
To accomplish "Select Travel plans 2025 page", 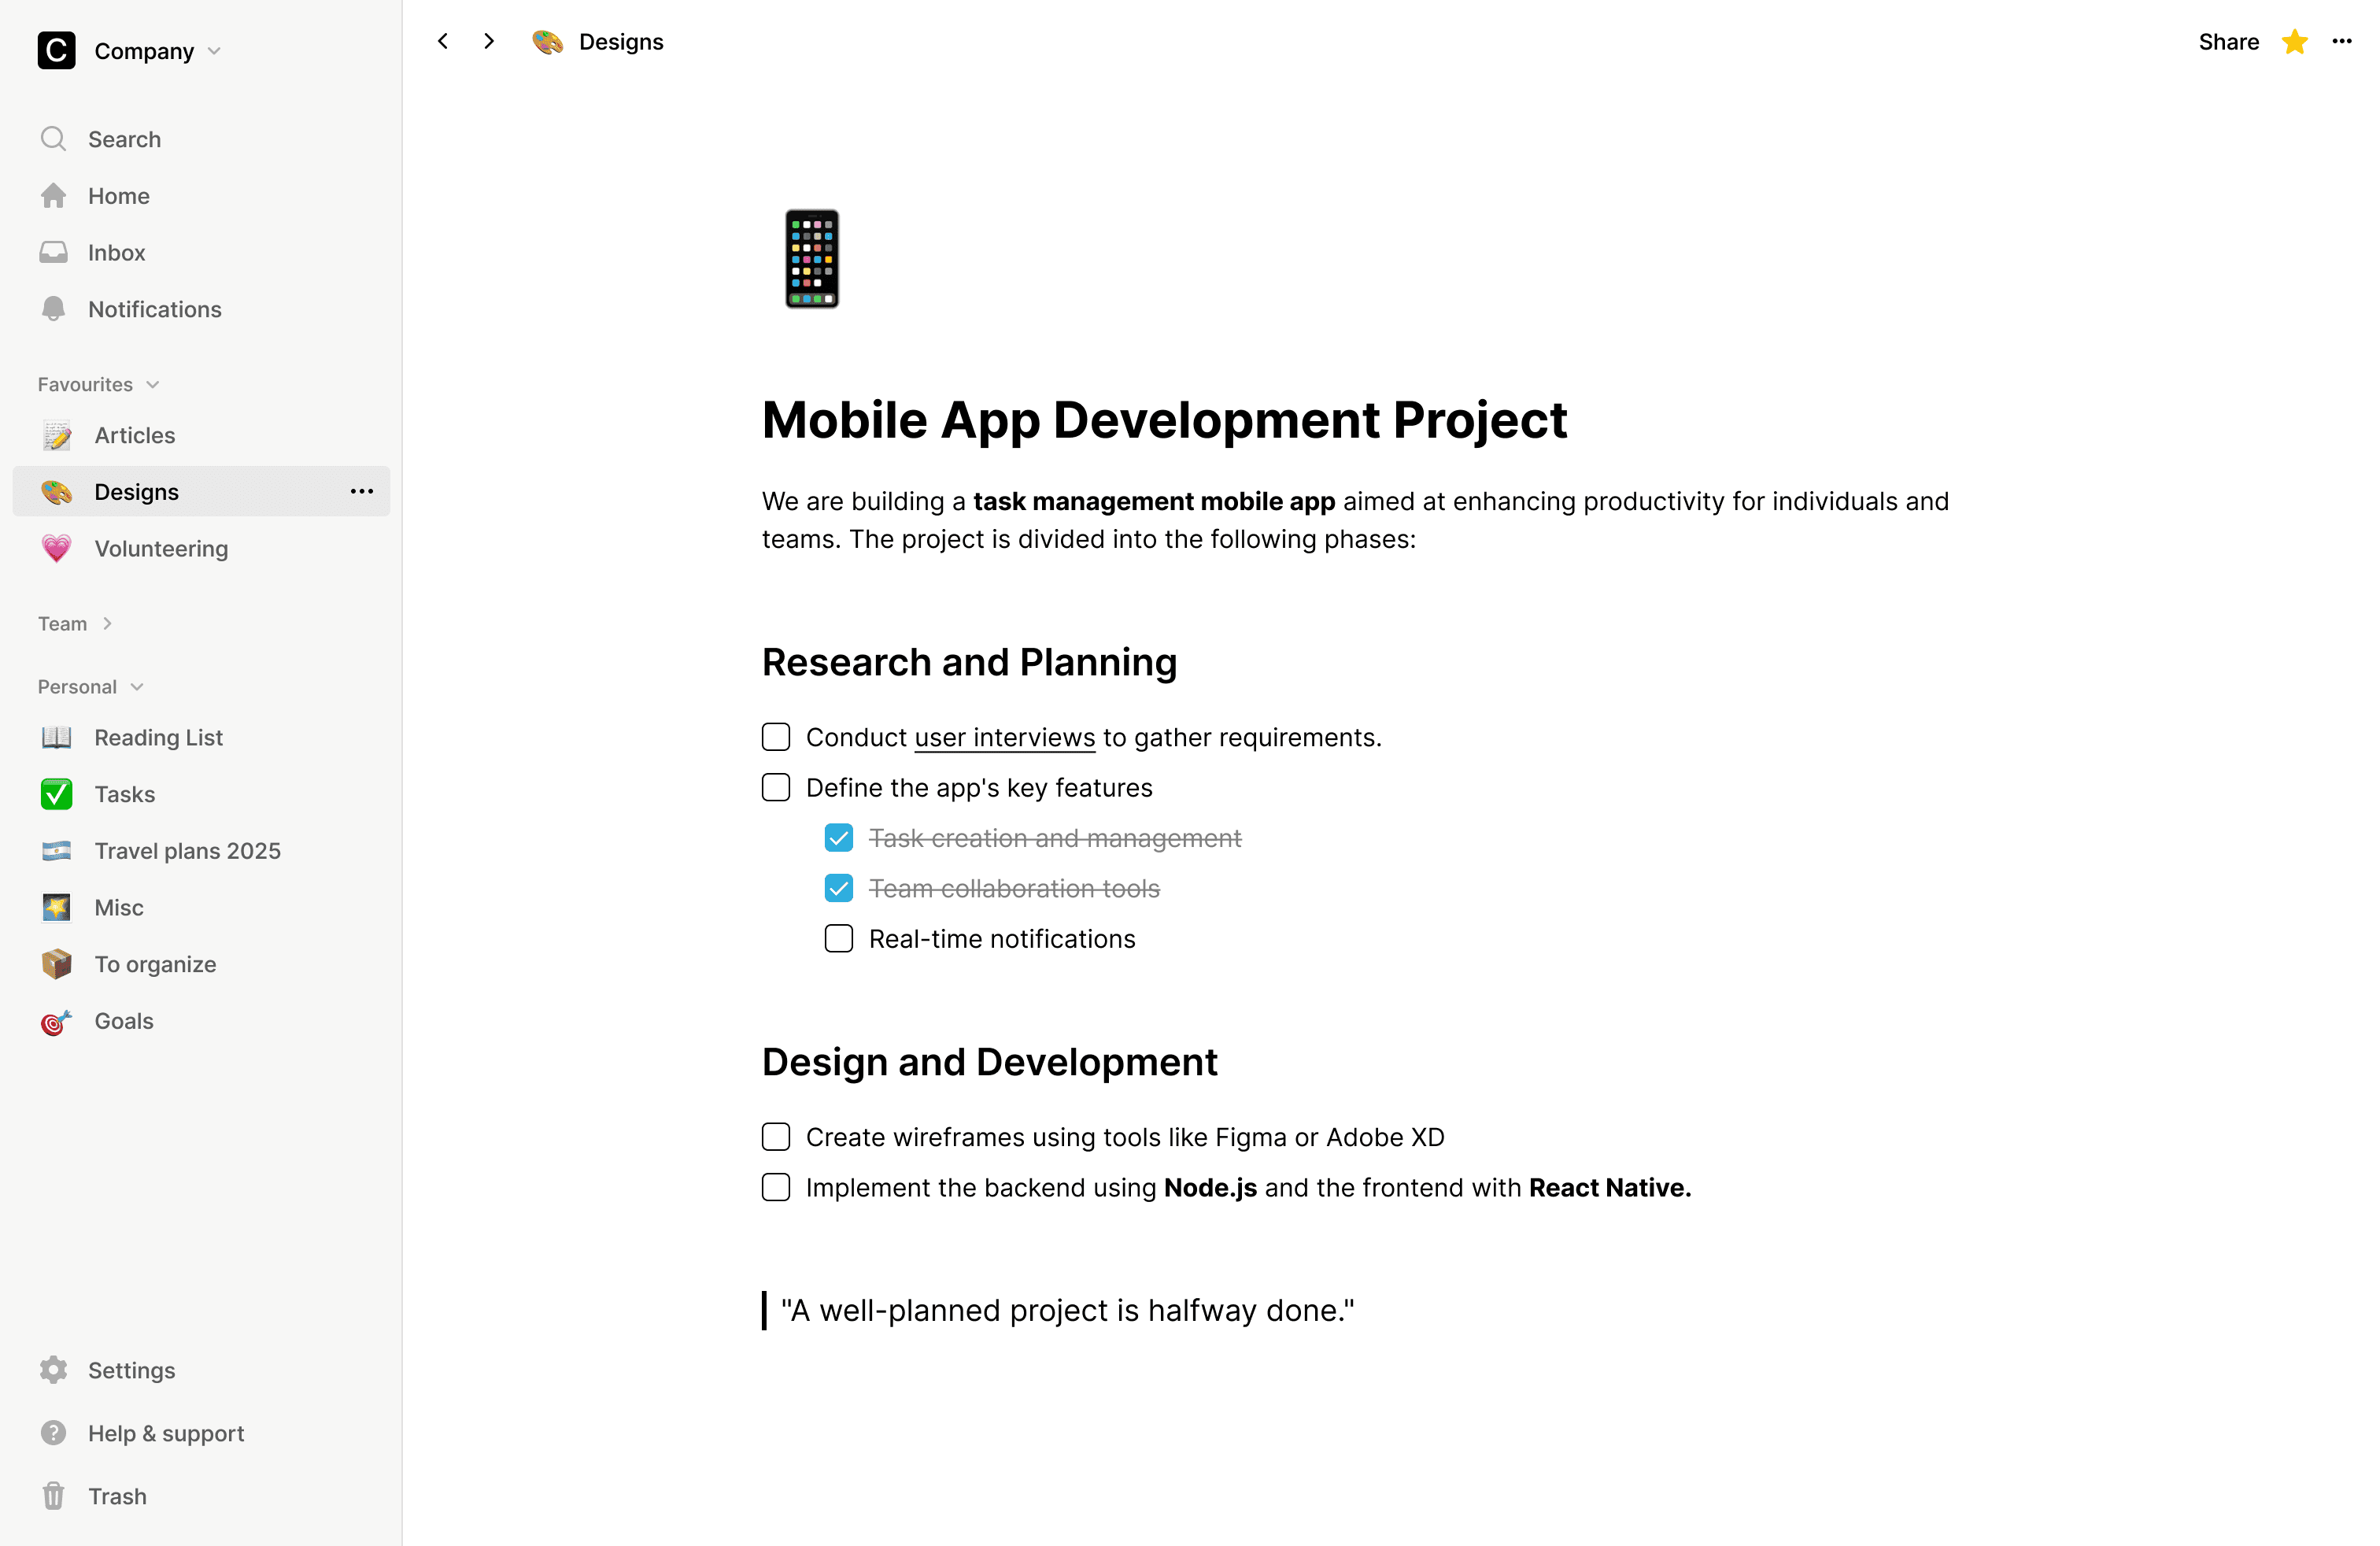I will pos(187,851).
